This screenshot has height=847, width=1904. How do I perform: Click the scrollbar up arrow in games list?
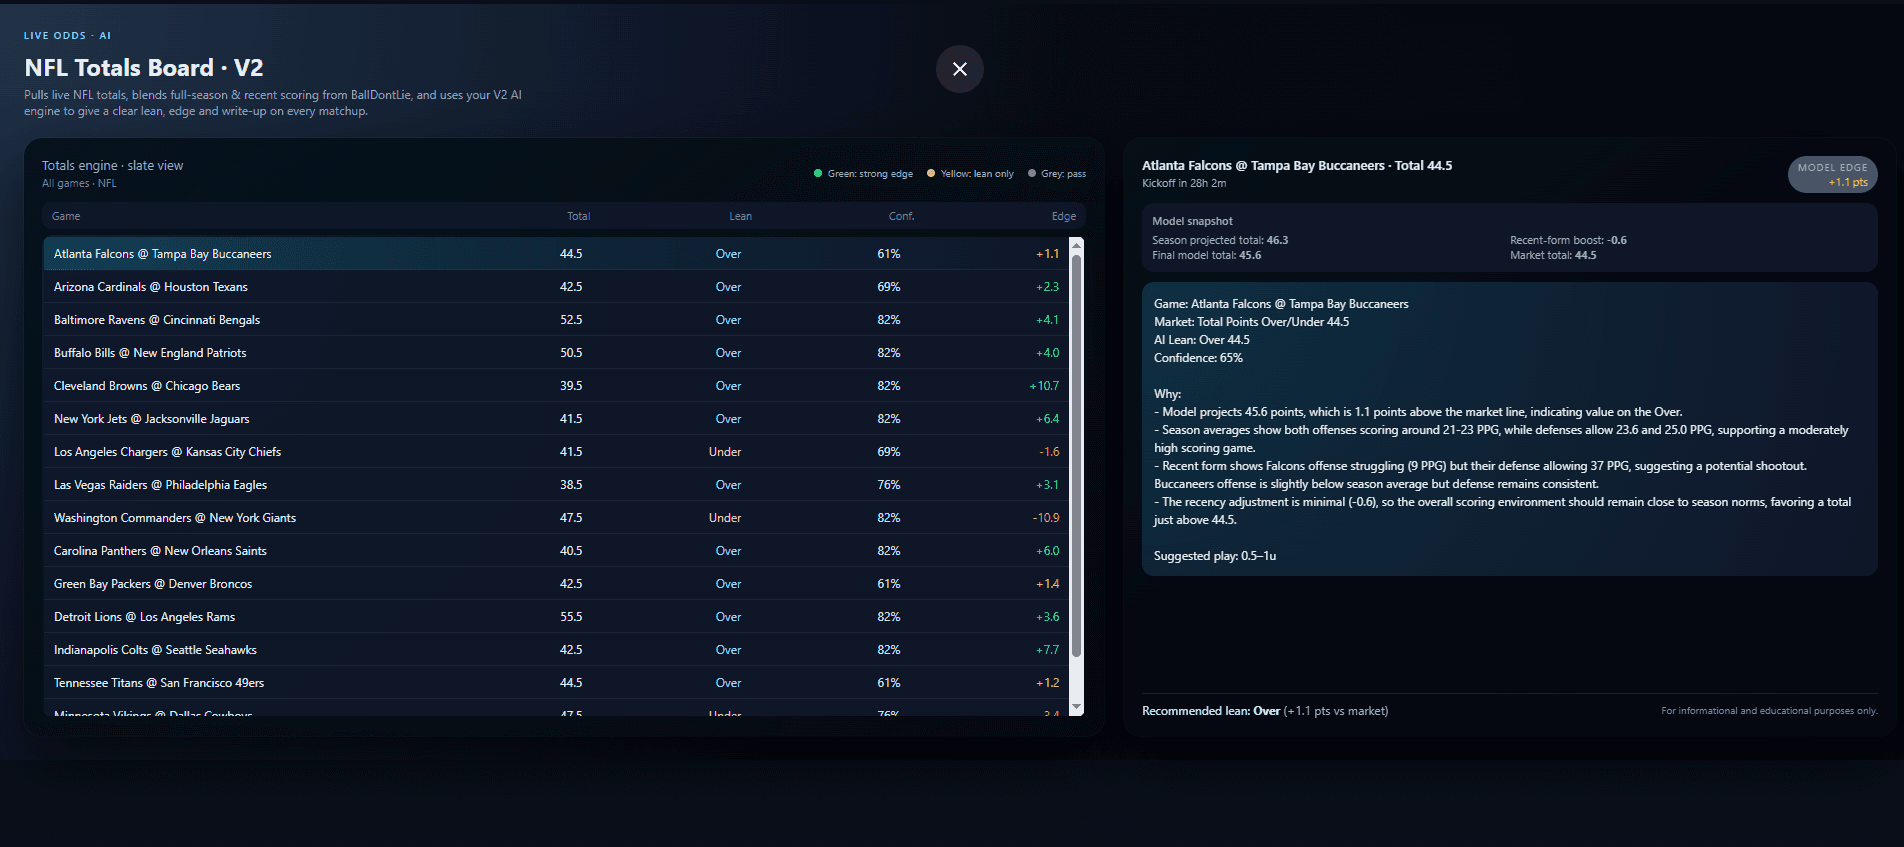[1076, 245]
